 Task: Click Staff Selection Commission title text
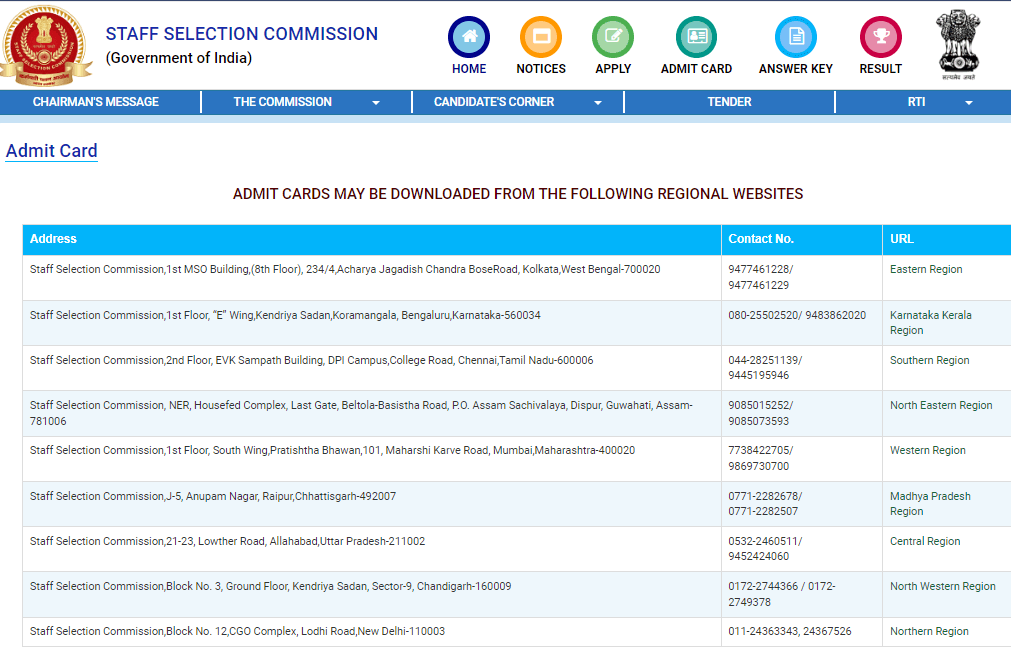click(242, 34)
